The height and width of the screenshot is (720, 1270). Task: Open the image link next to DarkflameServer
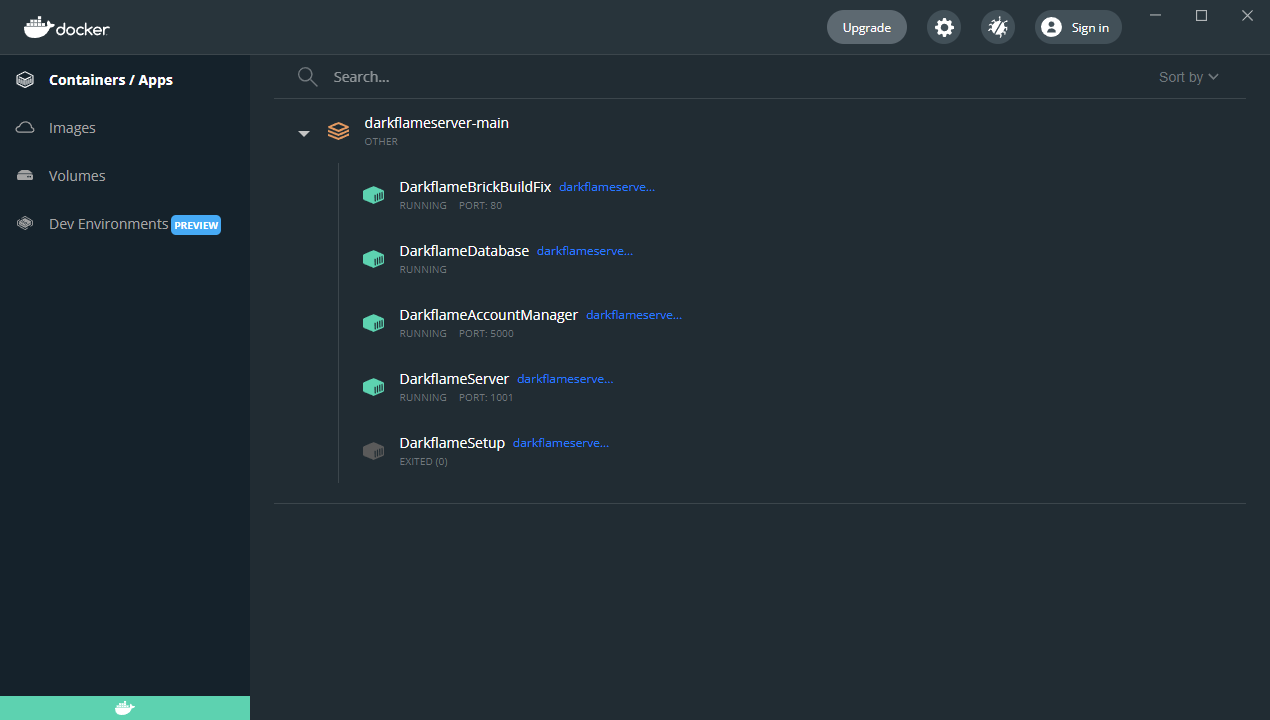pos(565,378)
